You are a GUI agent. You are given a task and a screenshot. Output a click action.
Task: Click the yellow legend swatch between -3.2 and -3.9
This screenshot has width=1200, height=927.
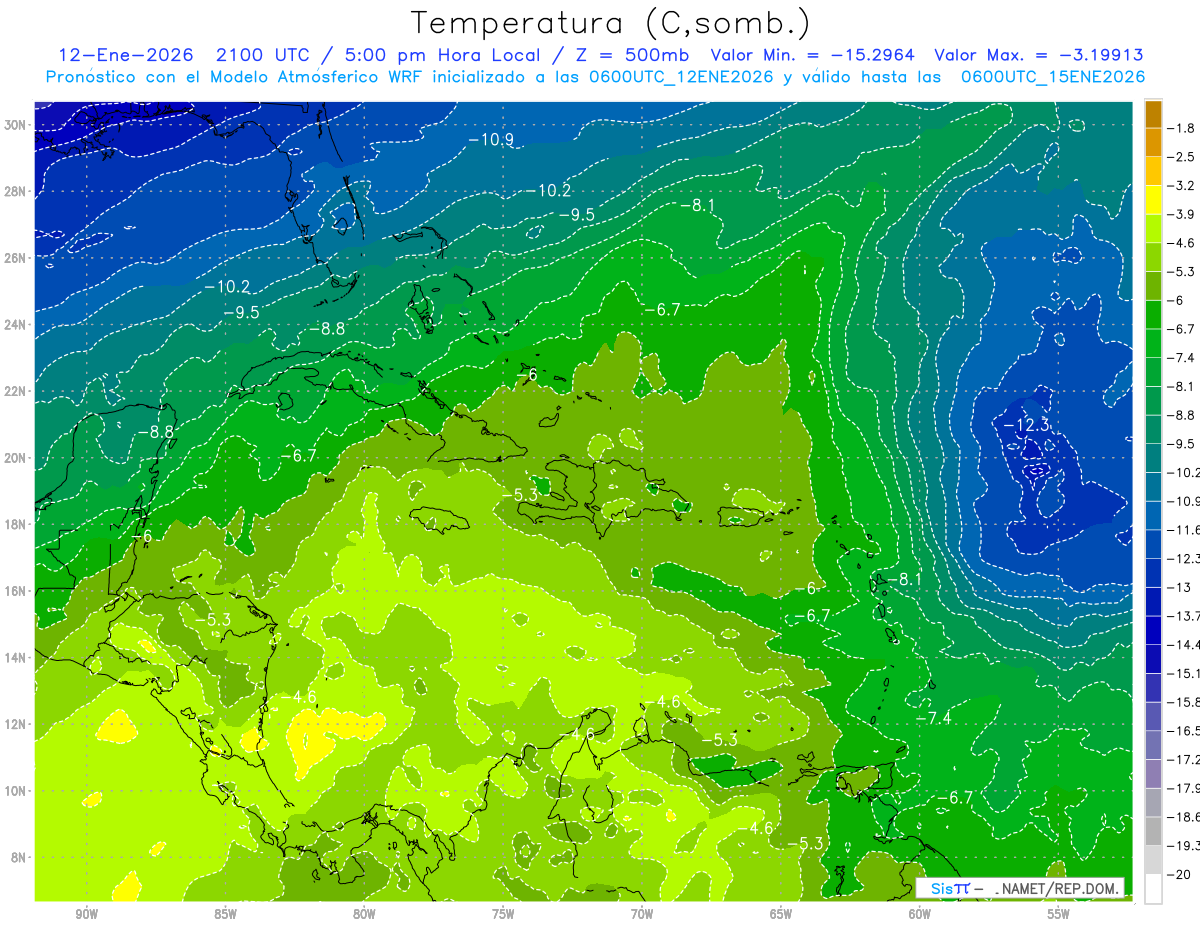click(x=1153, y=199)
